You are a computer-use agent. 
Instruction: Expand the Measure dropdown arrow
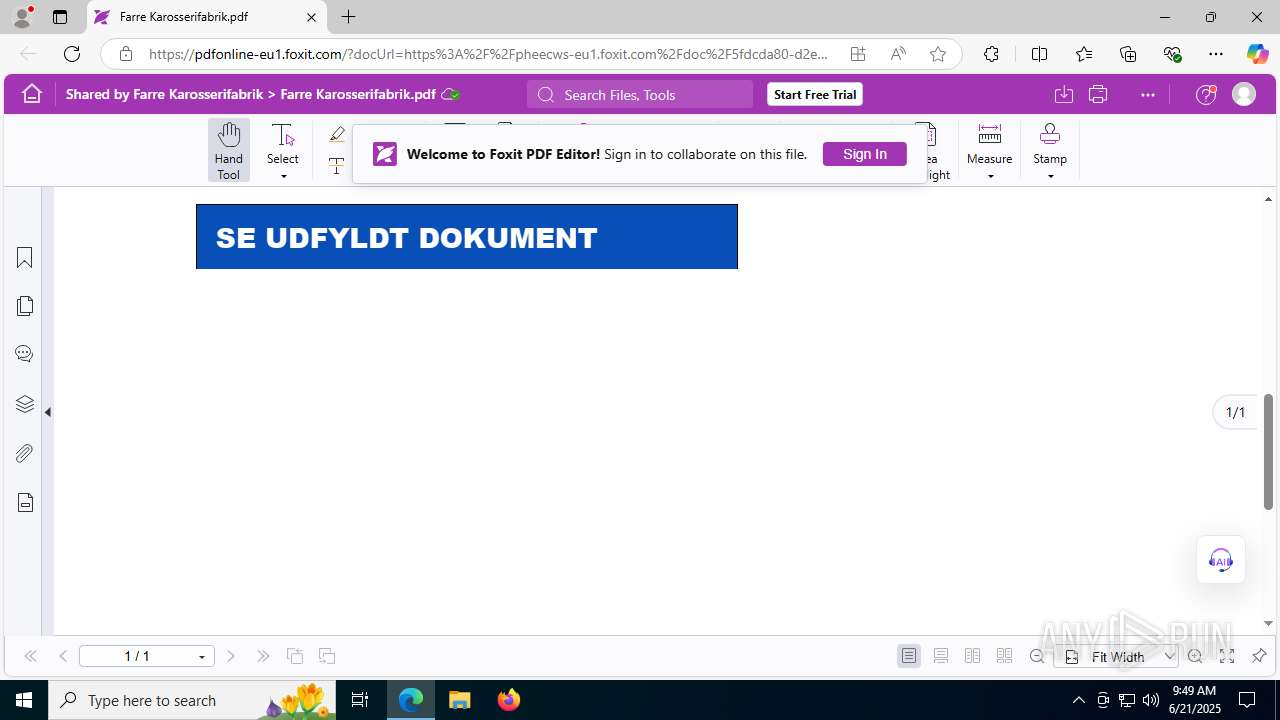point(990,177)
